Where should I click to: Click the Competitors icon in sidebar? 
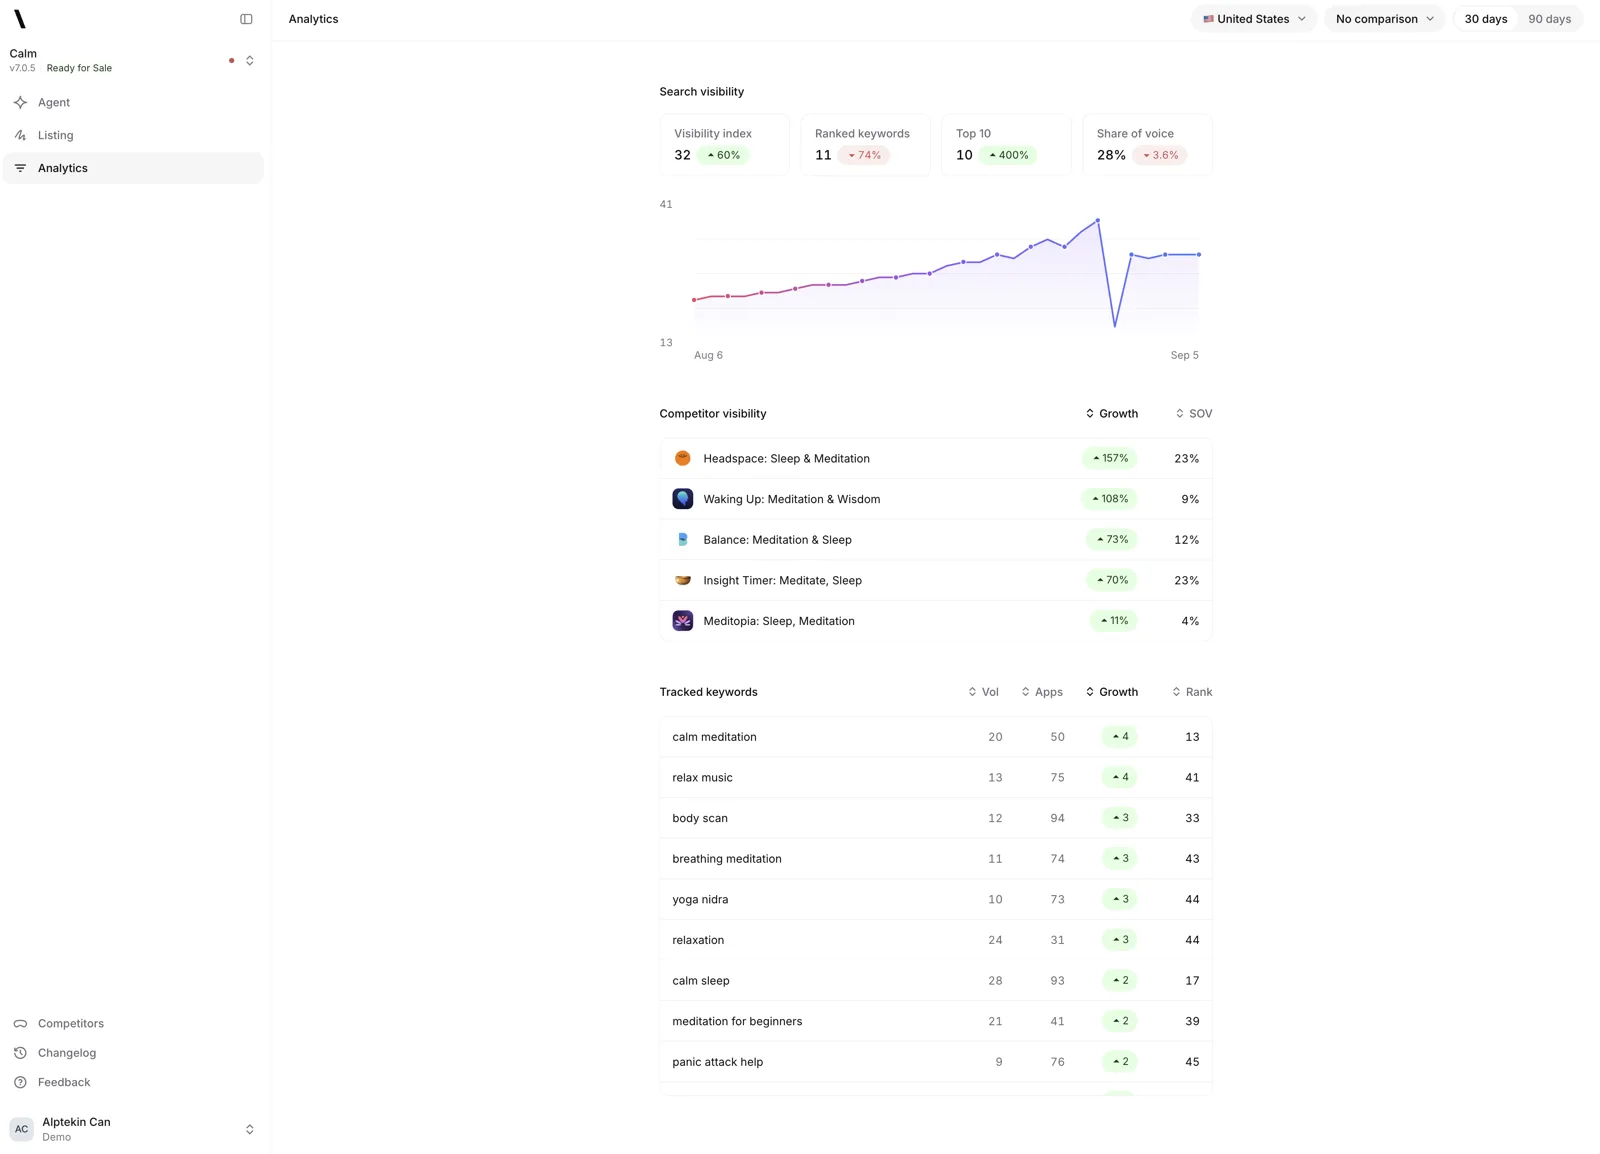tap(20, 1023)
